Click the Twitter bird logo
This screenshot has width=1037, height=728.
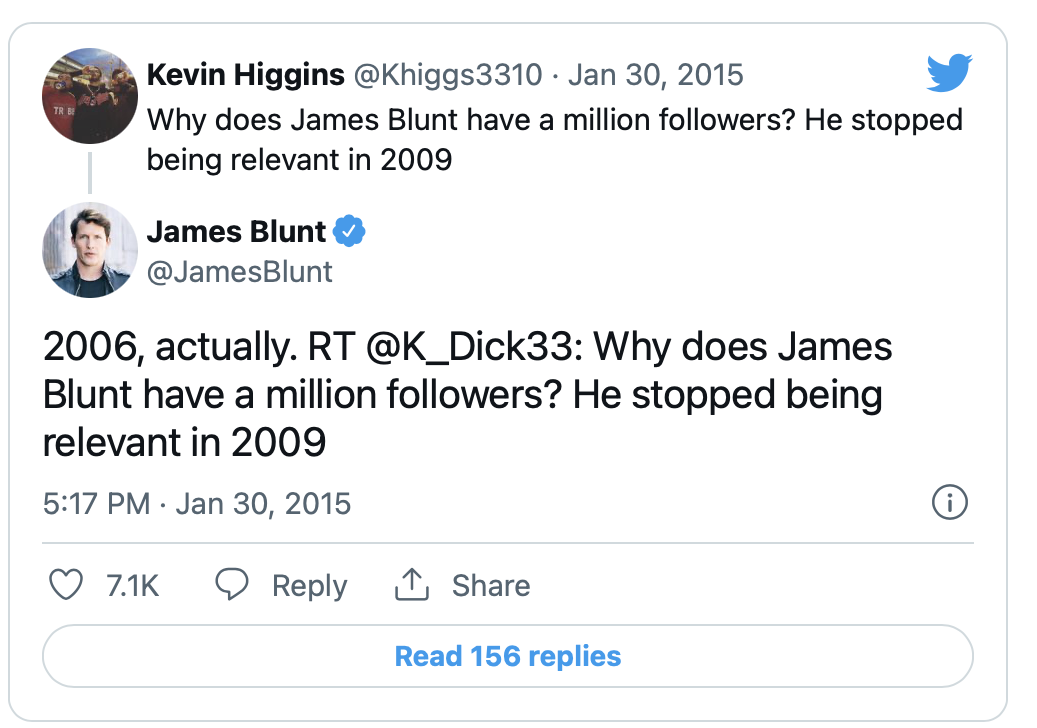949,74
